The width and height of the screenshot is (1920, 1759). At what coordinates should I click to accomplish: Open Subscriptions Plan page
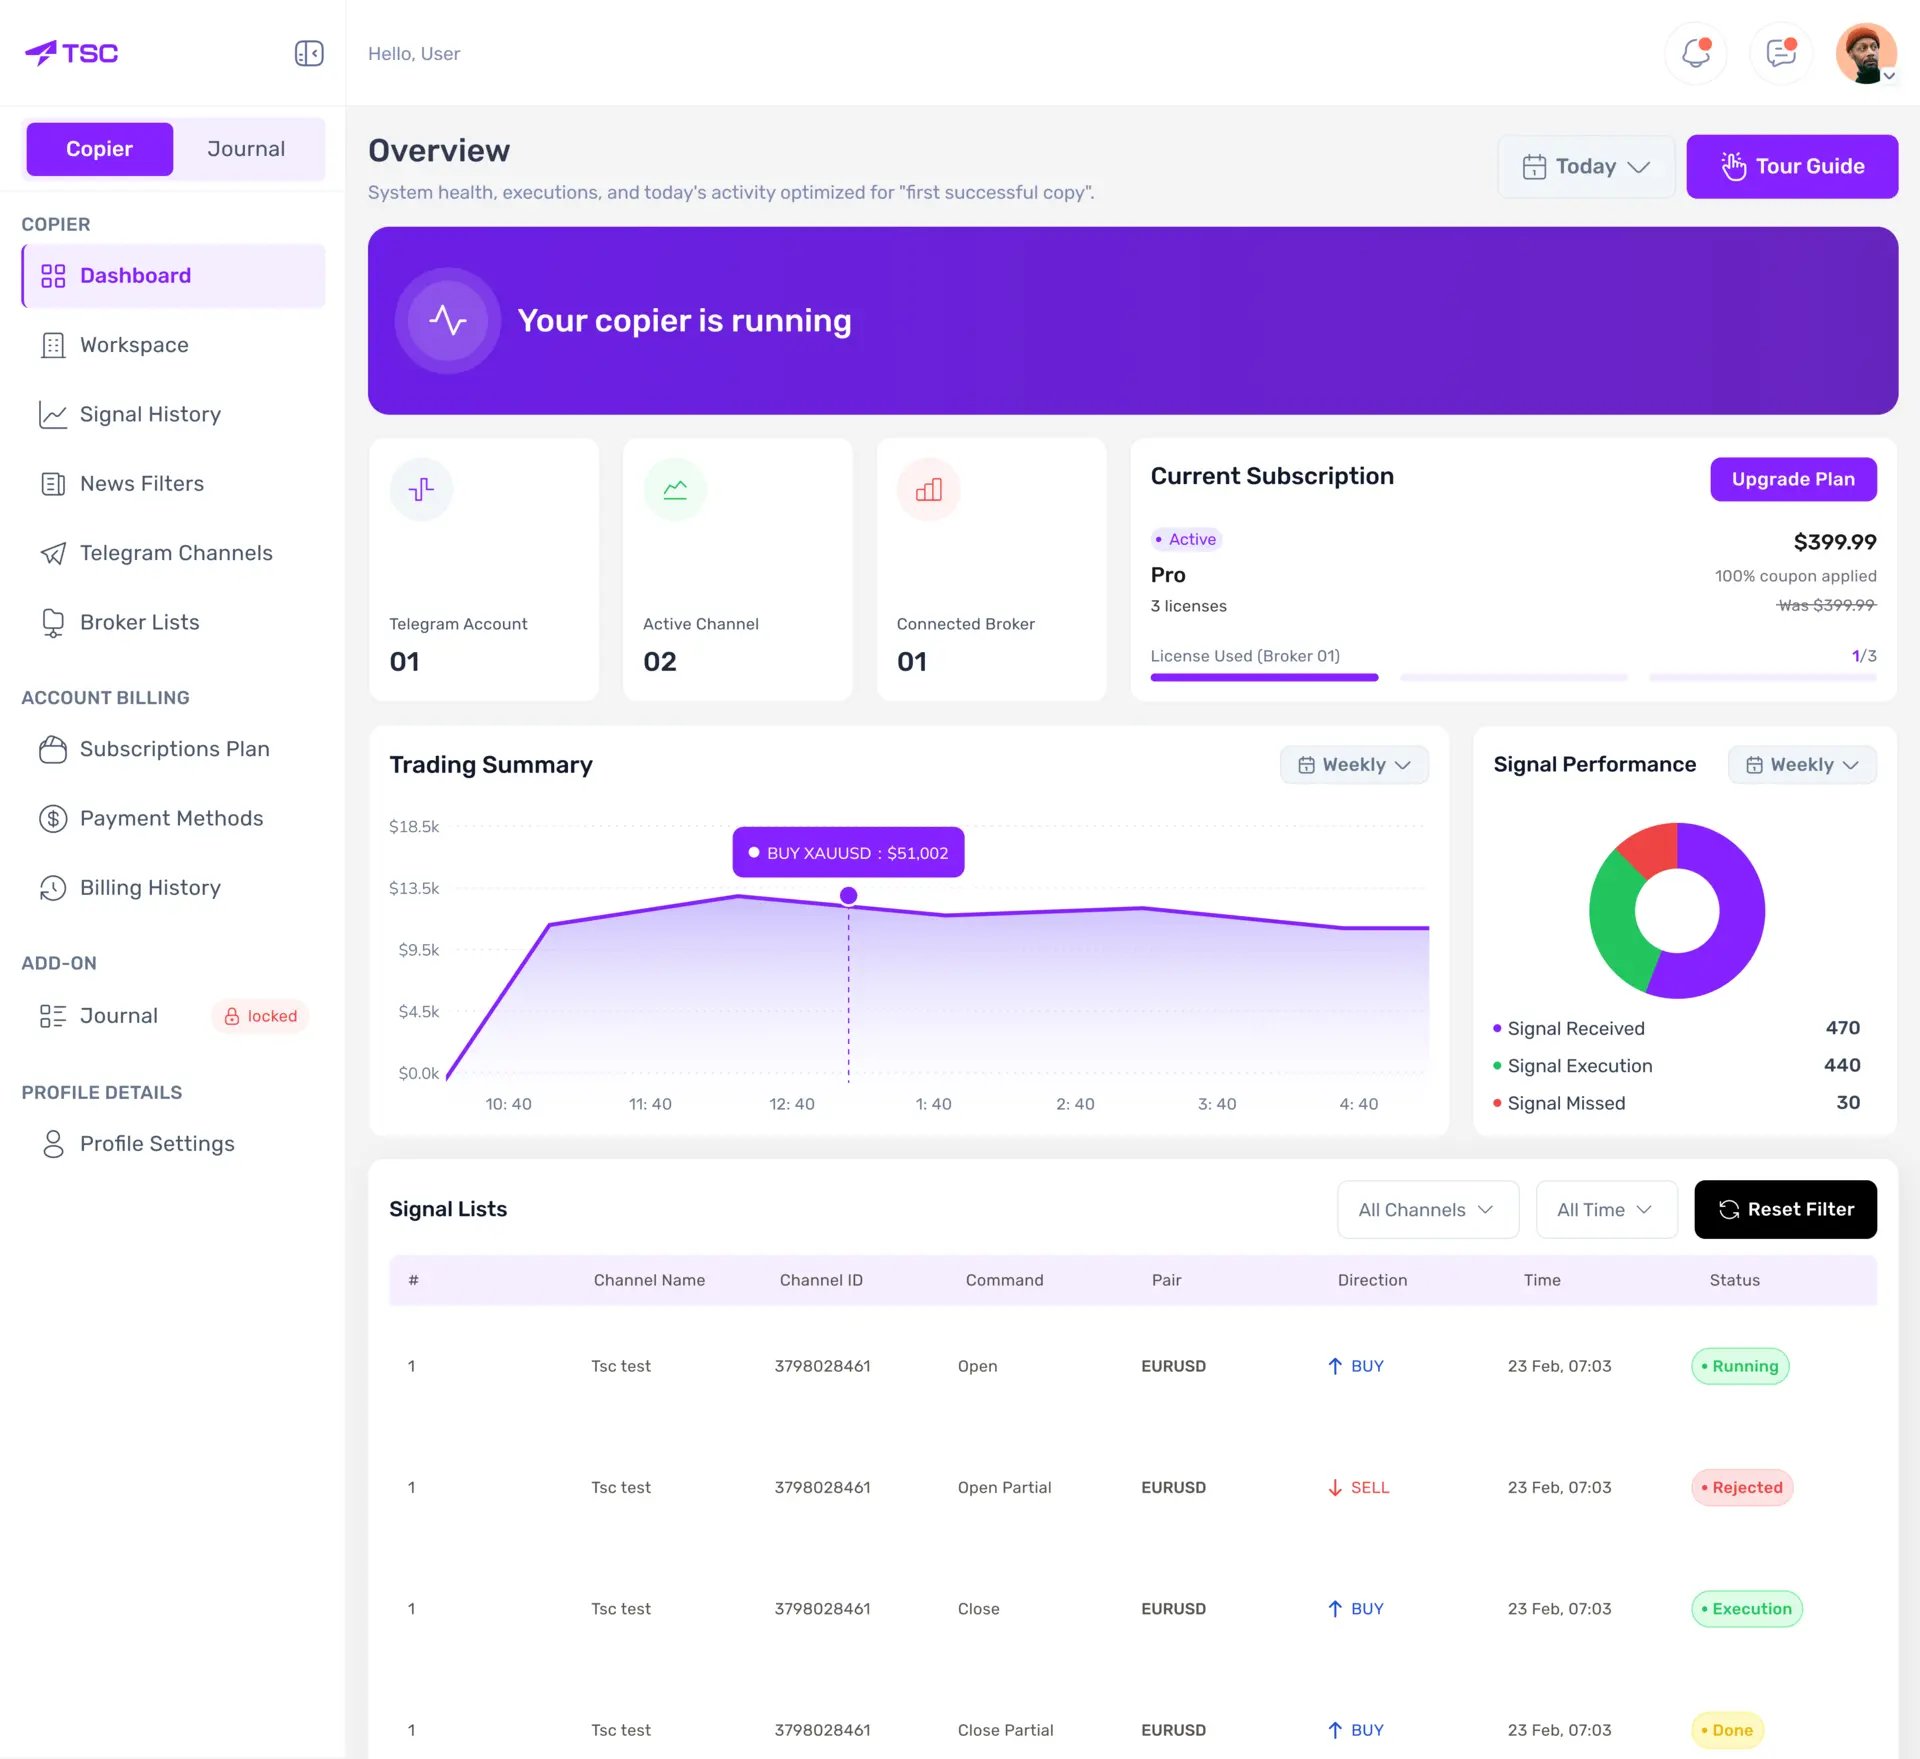click(173, 749)
